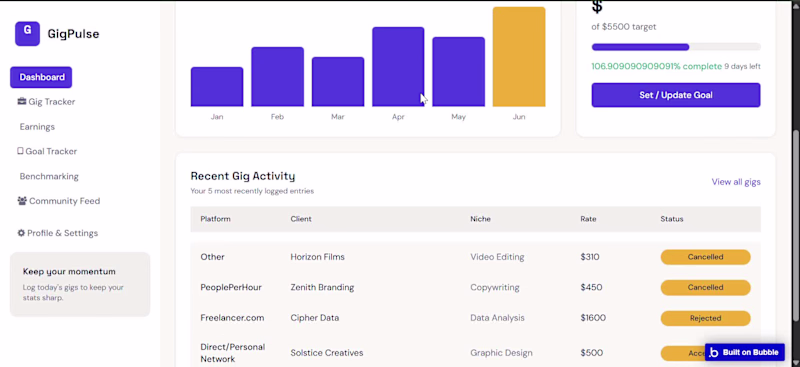Click the Rejected status of Cipher Data
Viewport: 800px width, 367px height.
[x=705, y=318]
